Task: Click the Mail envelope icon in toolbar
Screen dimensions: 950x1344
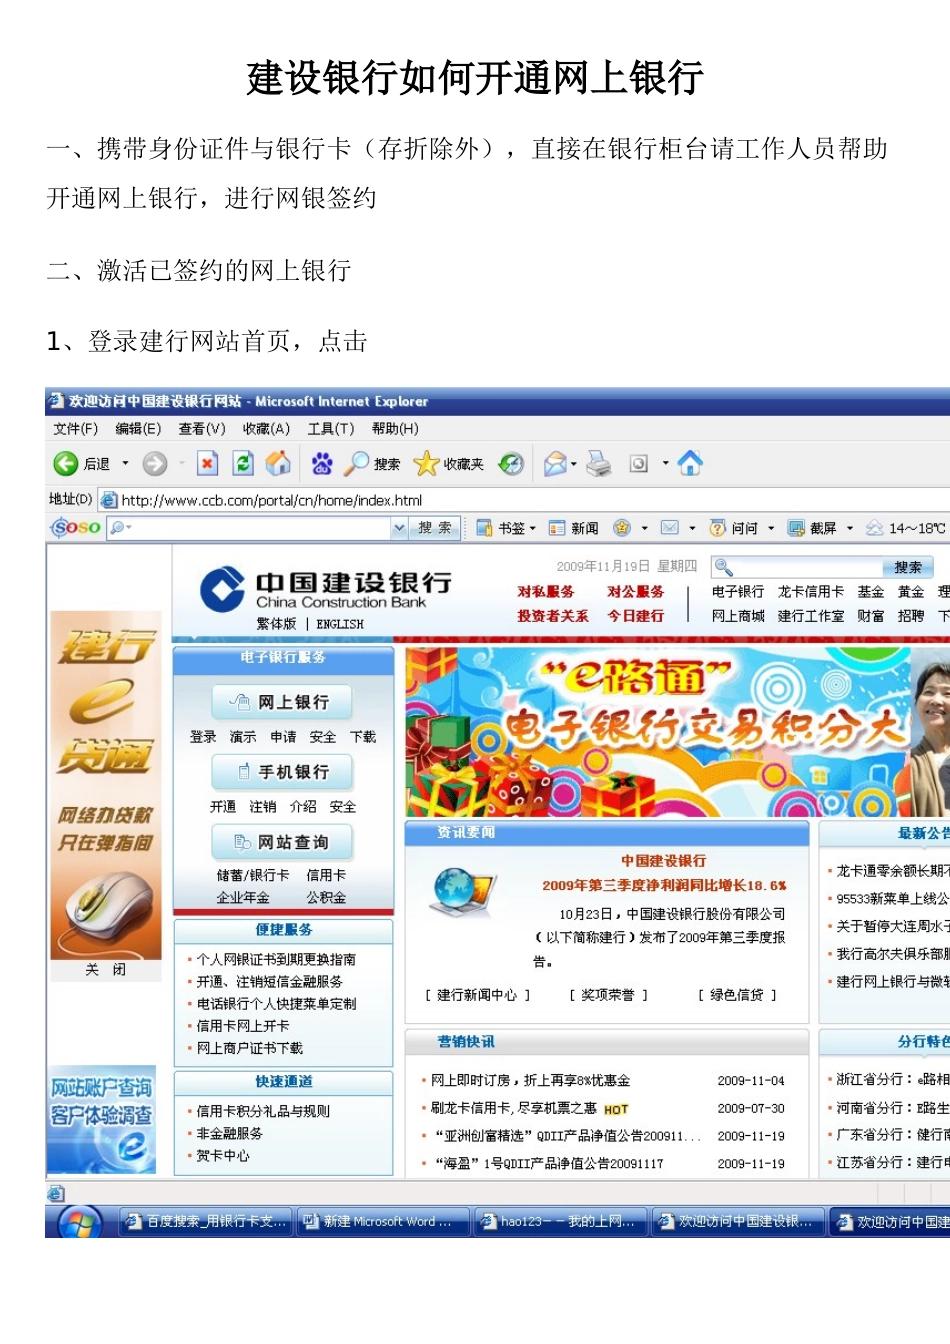Action: [555, 463]
